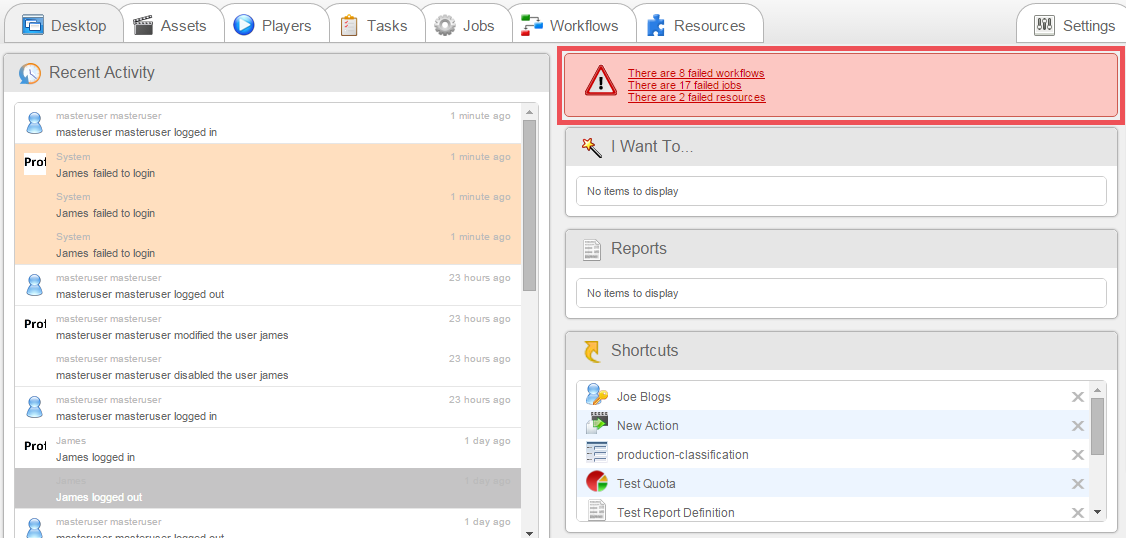Viewport: 1126px width, 538px height.
Task: Open the 2 failed resources link
Action: 696,98
